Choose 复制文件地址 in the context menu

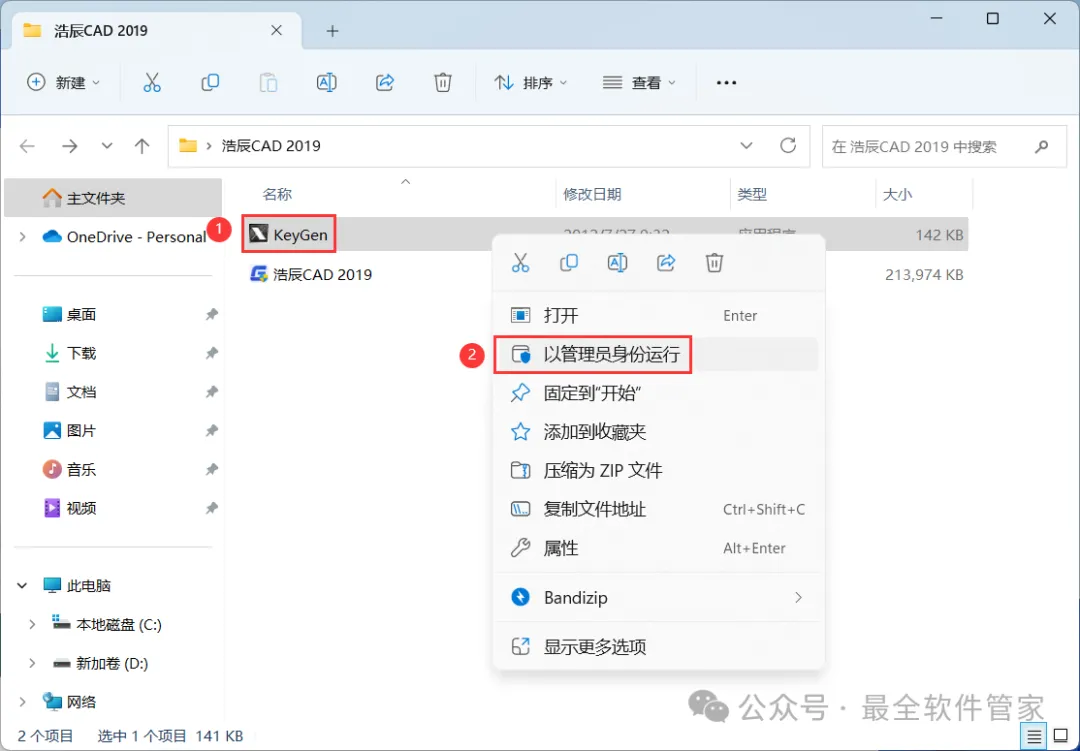click(658, 509)
